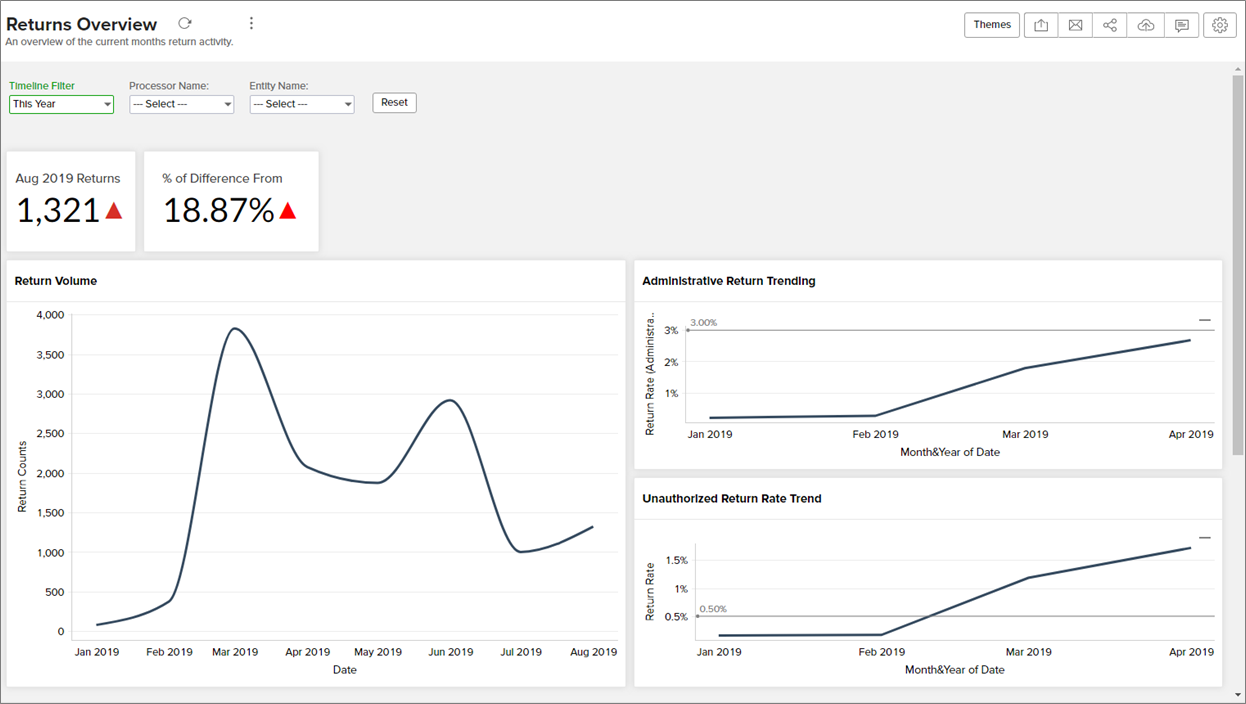Click 'Apr 2019' on Administrative Return chart axis

click(1191, 434)
